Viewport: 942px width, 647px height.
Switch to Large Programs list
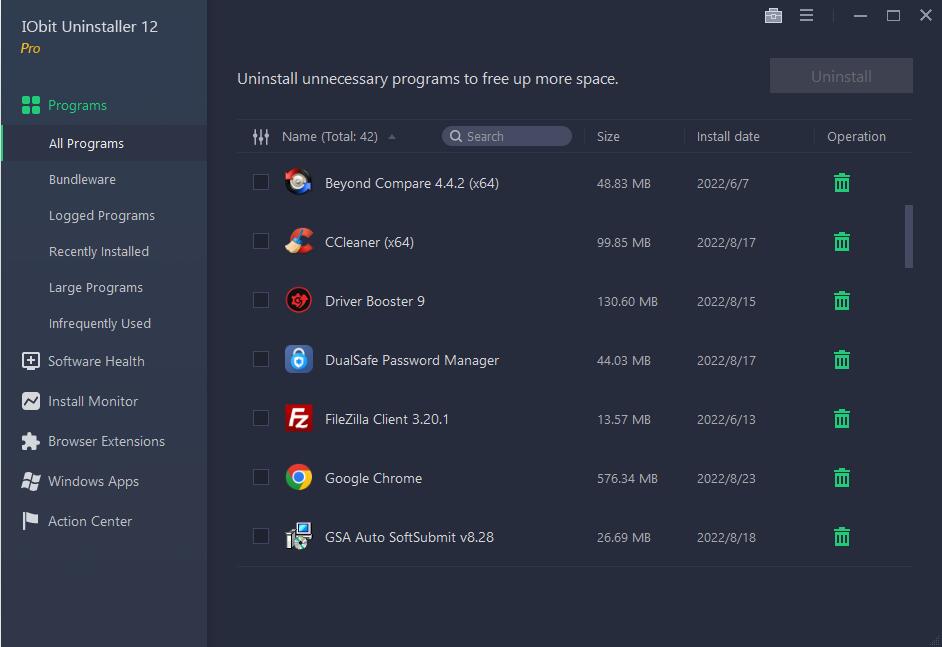click(96, 288)
